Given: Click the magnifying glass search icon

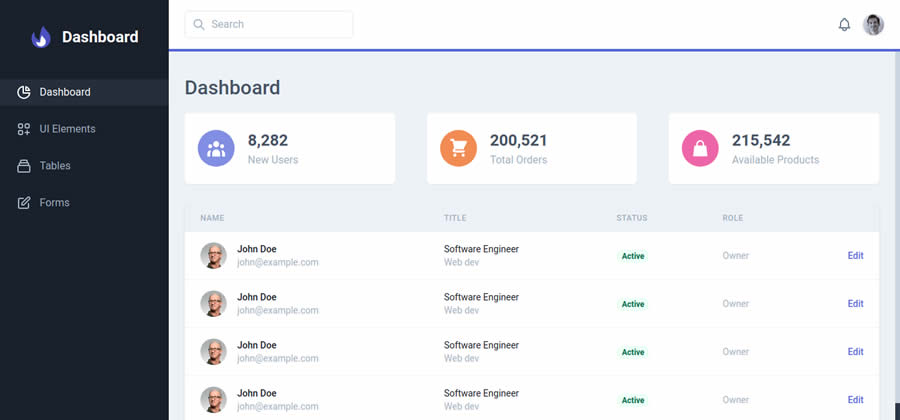Looking at the screenshot, I should click(199, 24).
